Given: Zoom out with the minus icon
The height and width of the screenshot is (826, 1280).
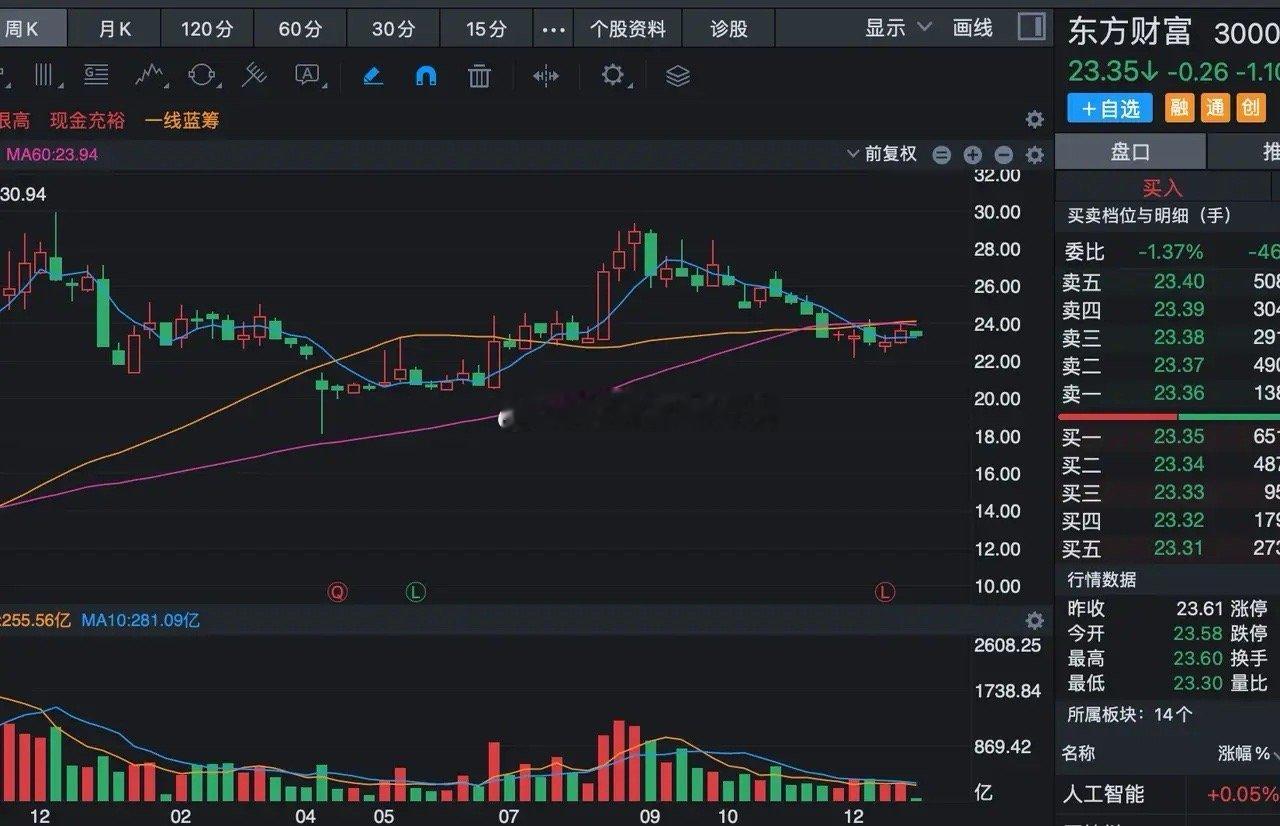Looking at the screenshot, I should [x=1003, y=155].
